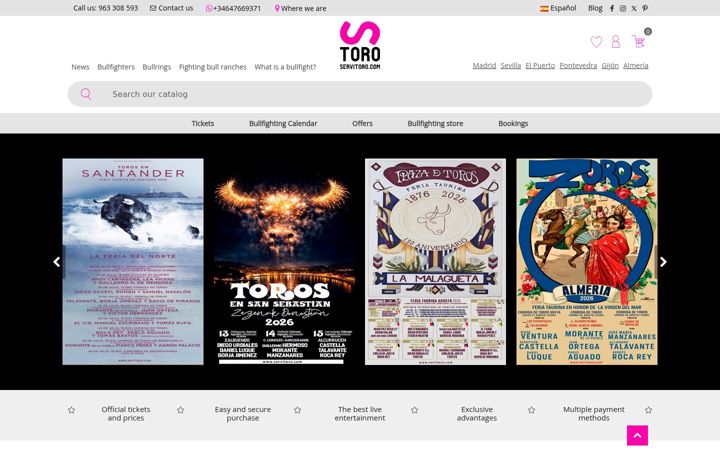The image size is (720, 450).
Task: Go to previous carousel slide arrow
Action: (x=56, y=262)
